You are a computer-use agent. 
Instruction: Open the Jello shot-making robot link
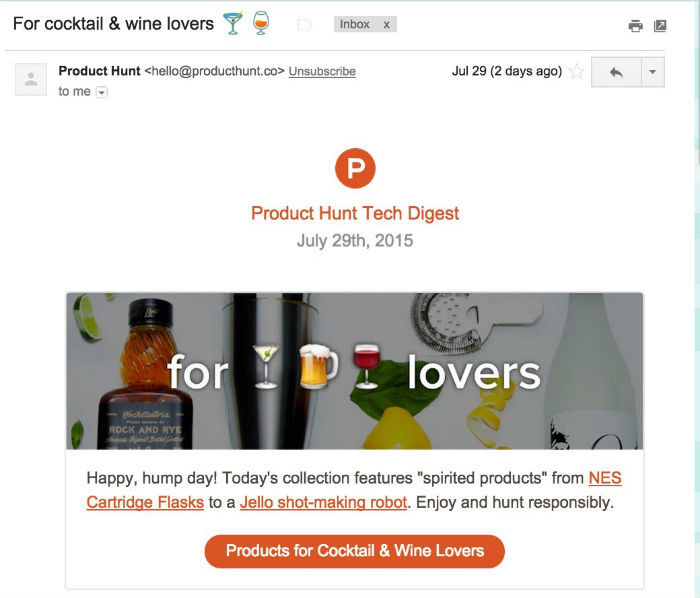click(323, 502)
